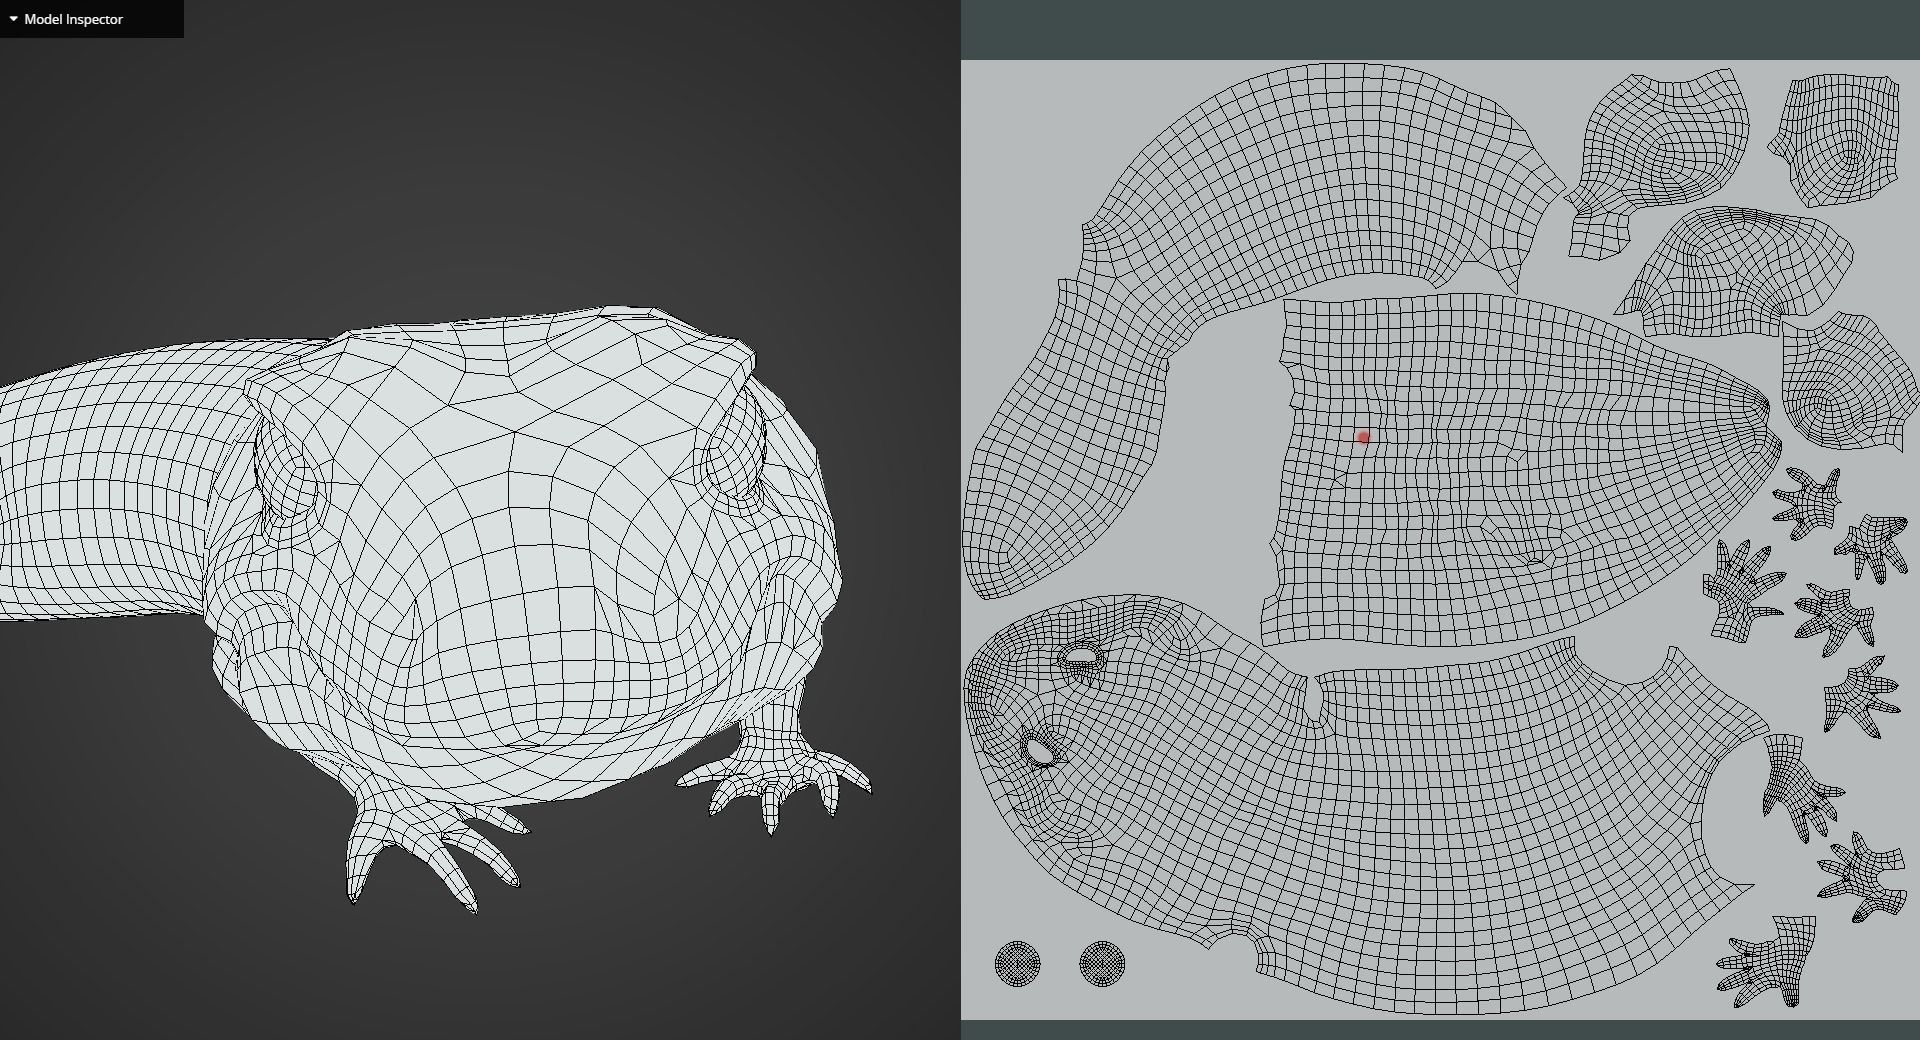Select the right circular UV island
The image size is (1920, 1040).
pyautogui.click(x=1102, y=964)
